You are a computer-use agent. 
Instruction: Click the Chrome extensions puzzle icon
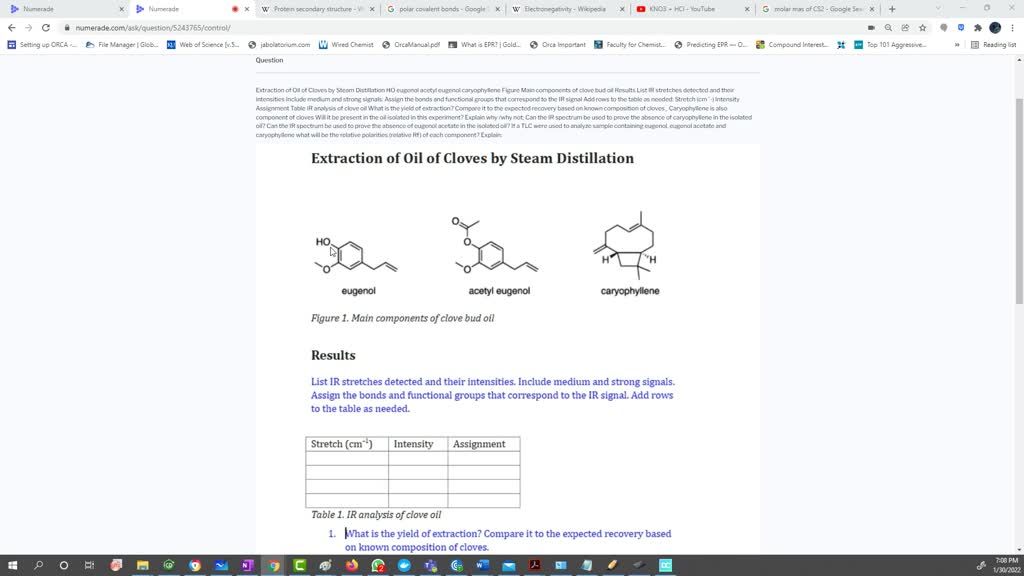click(978, 28)
